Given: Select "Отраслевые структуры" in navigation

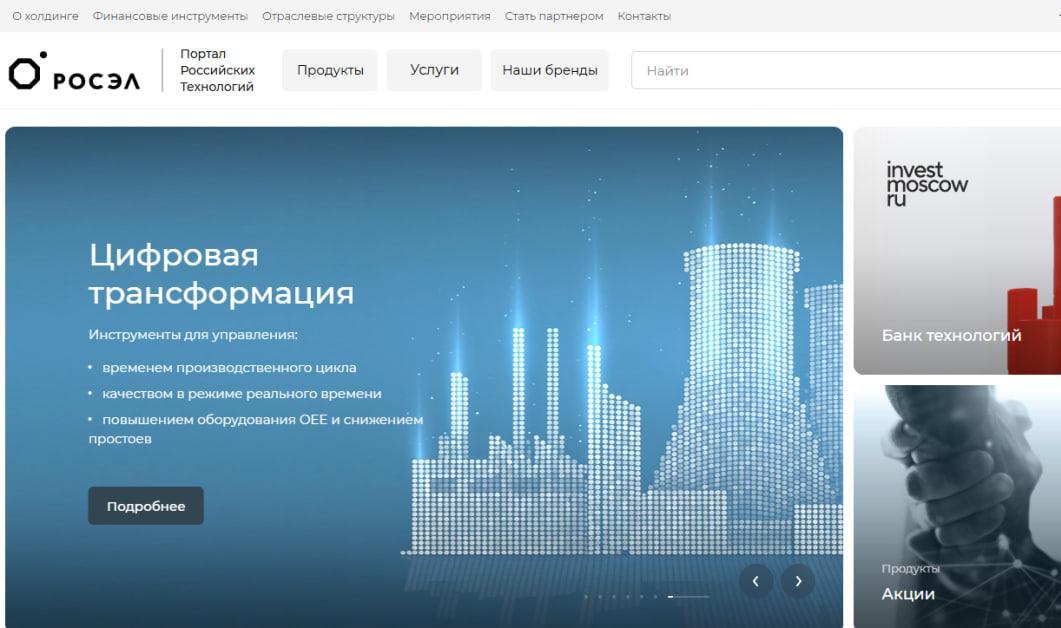Looking at the screenshot, I should [x=331, y=15].
